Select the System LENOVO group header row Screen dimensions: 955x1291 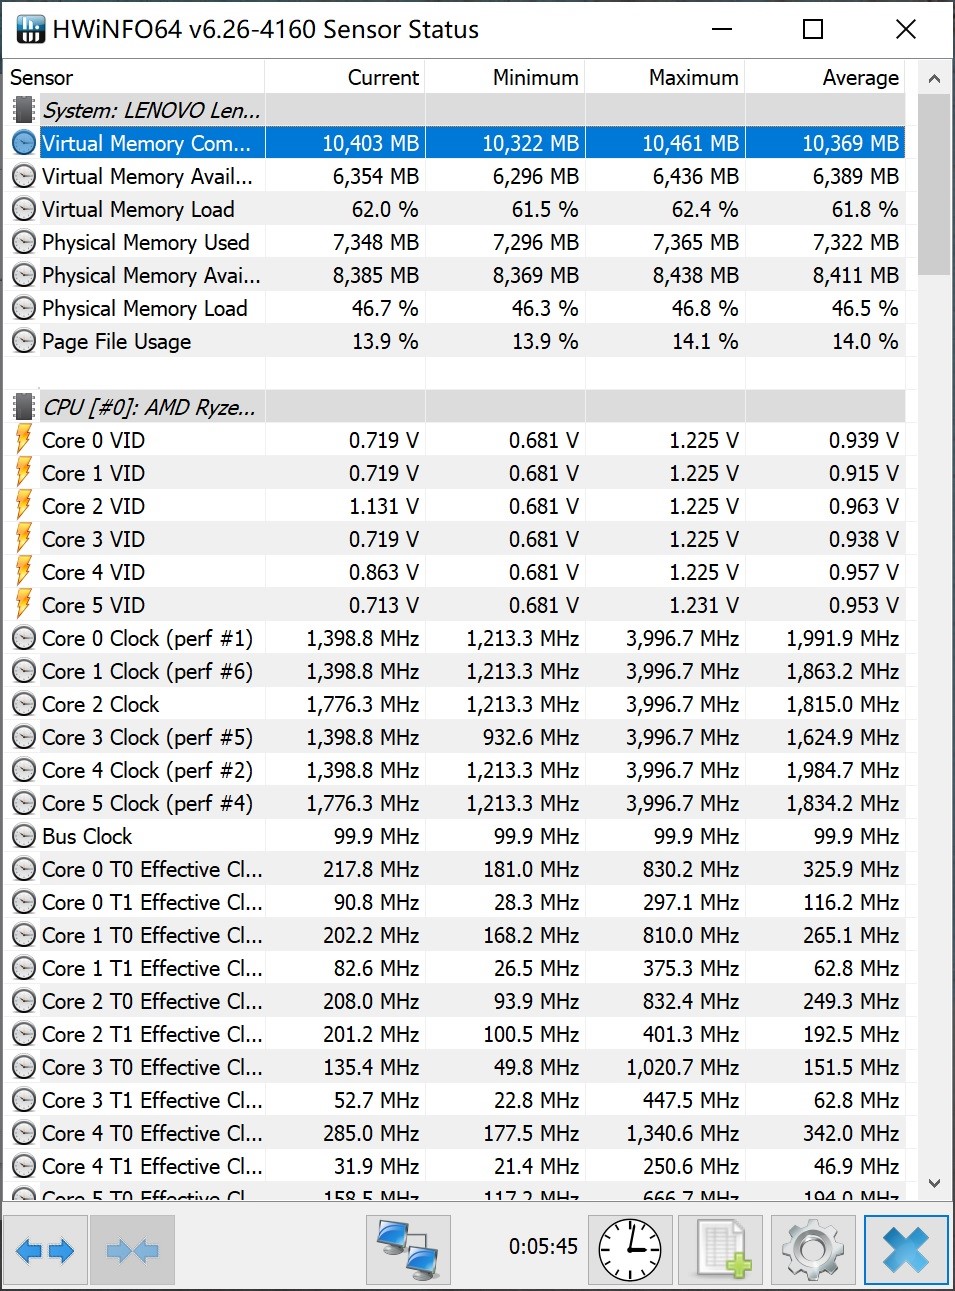(454, 110)
